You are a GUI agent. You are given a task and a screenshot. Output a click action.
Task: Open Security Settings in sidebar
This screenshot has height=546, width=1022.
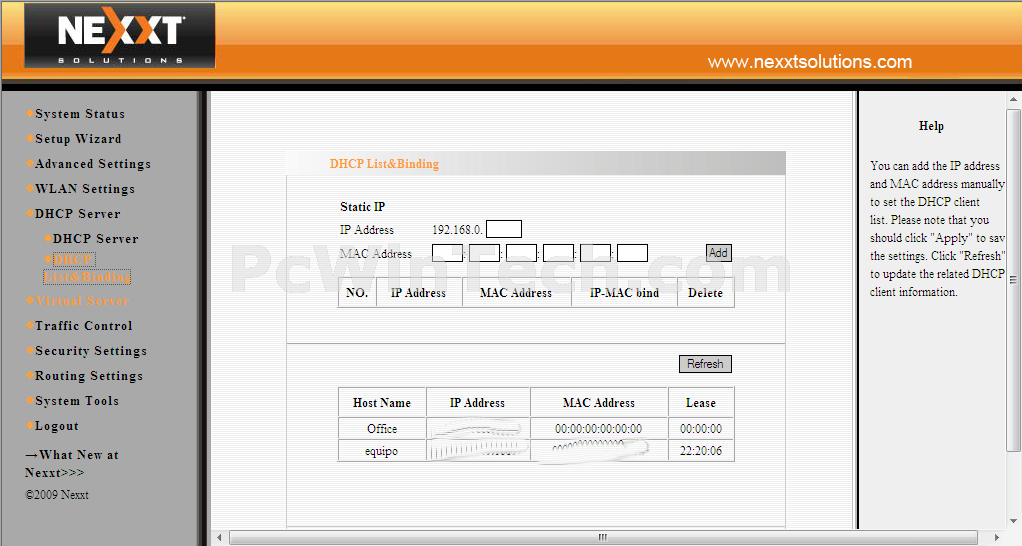click(x=90, y=351)
